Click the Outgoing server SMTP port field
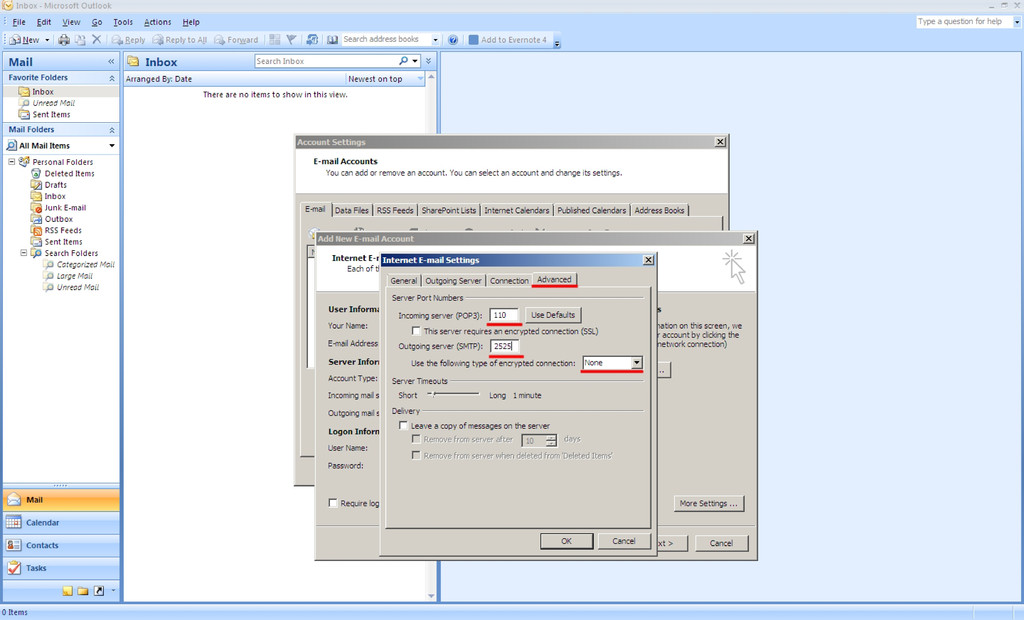1024x620 pixels. [504, 346]
